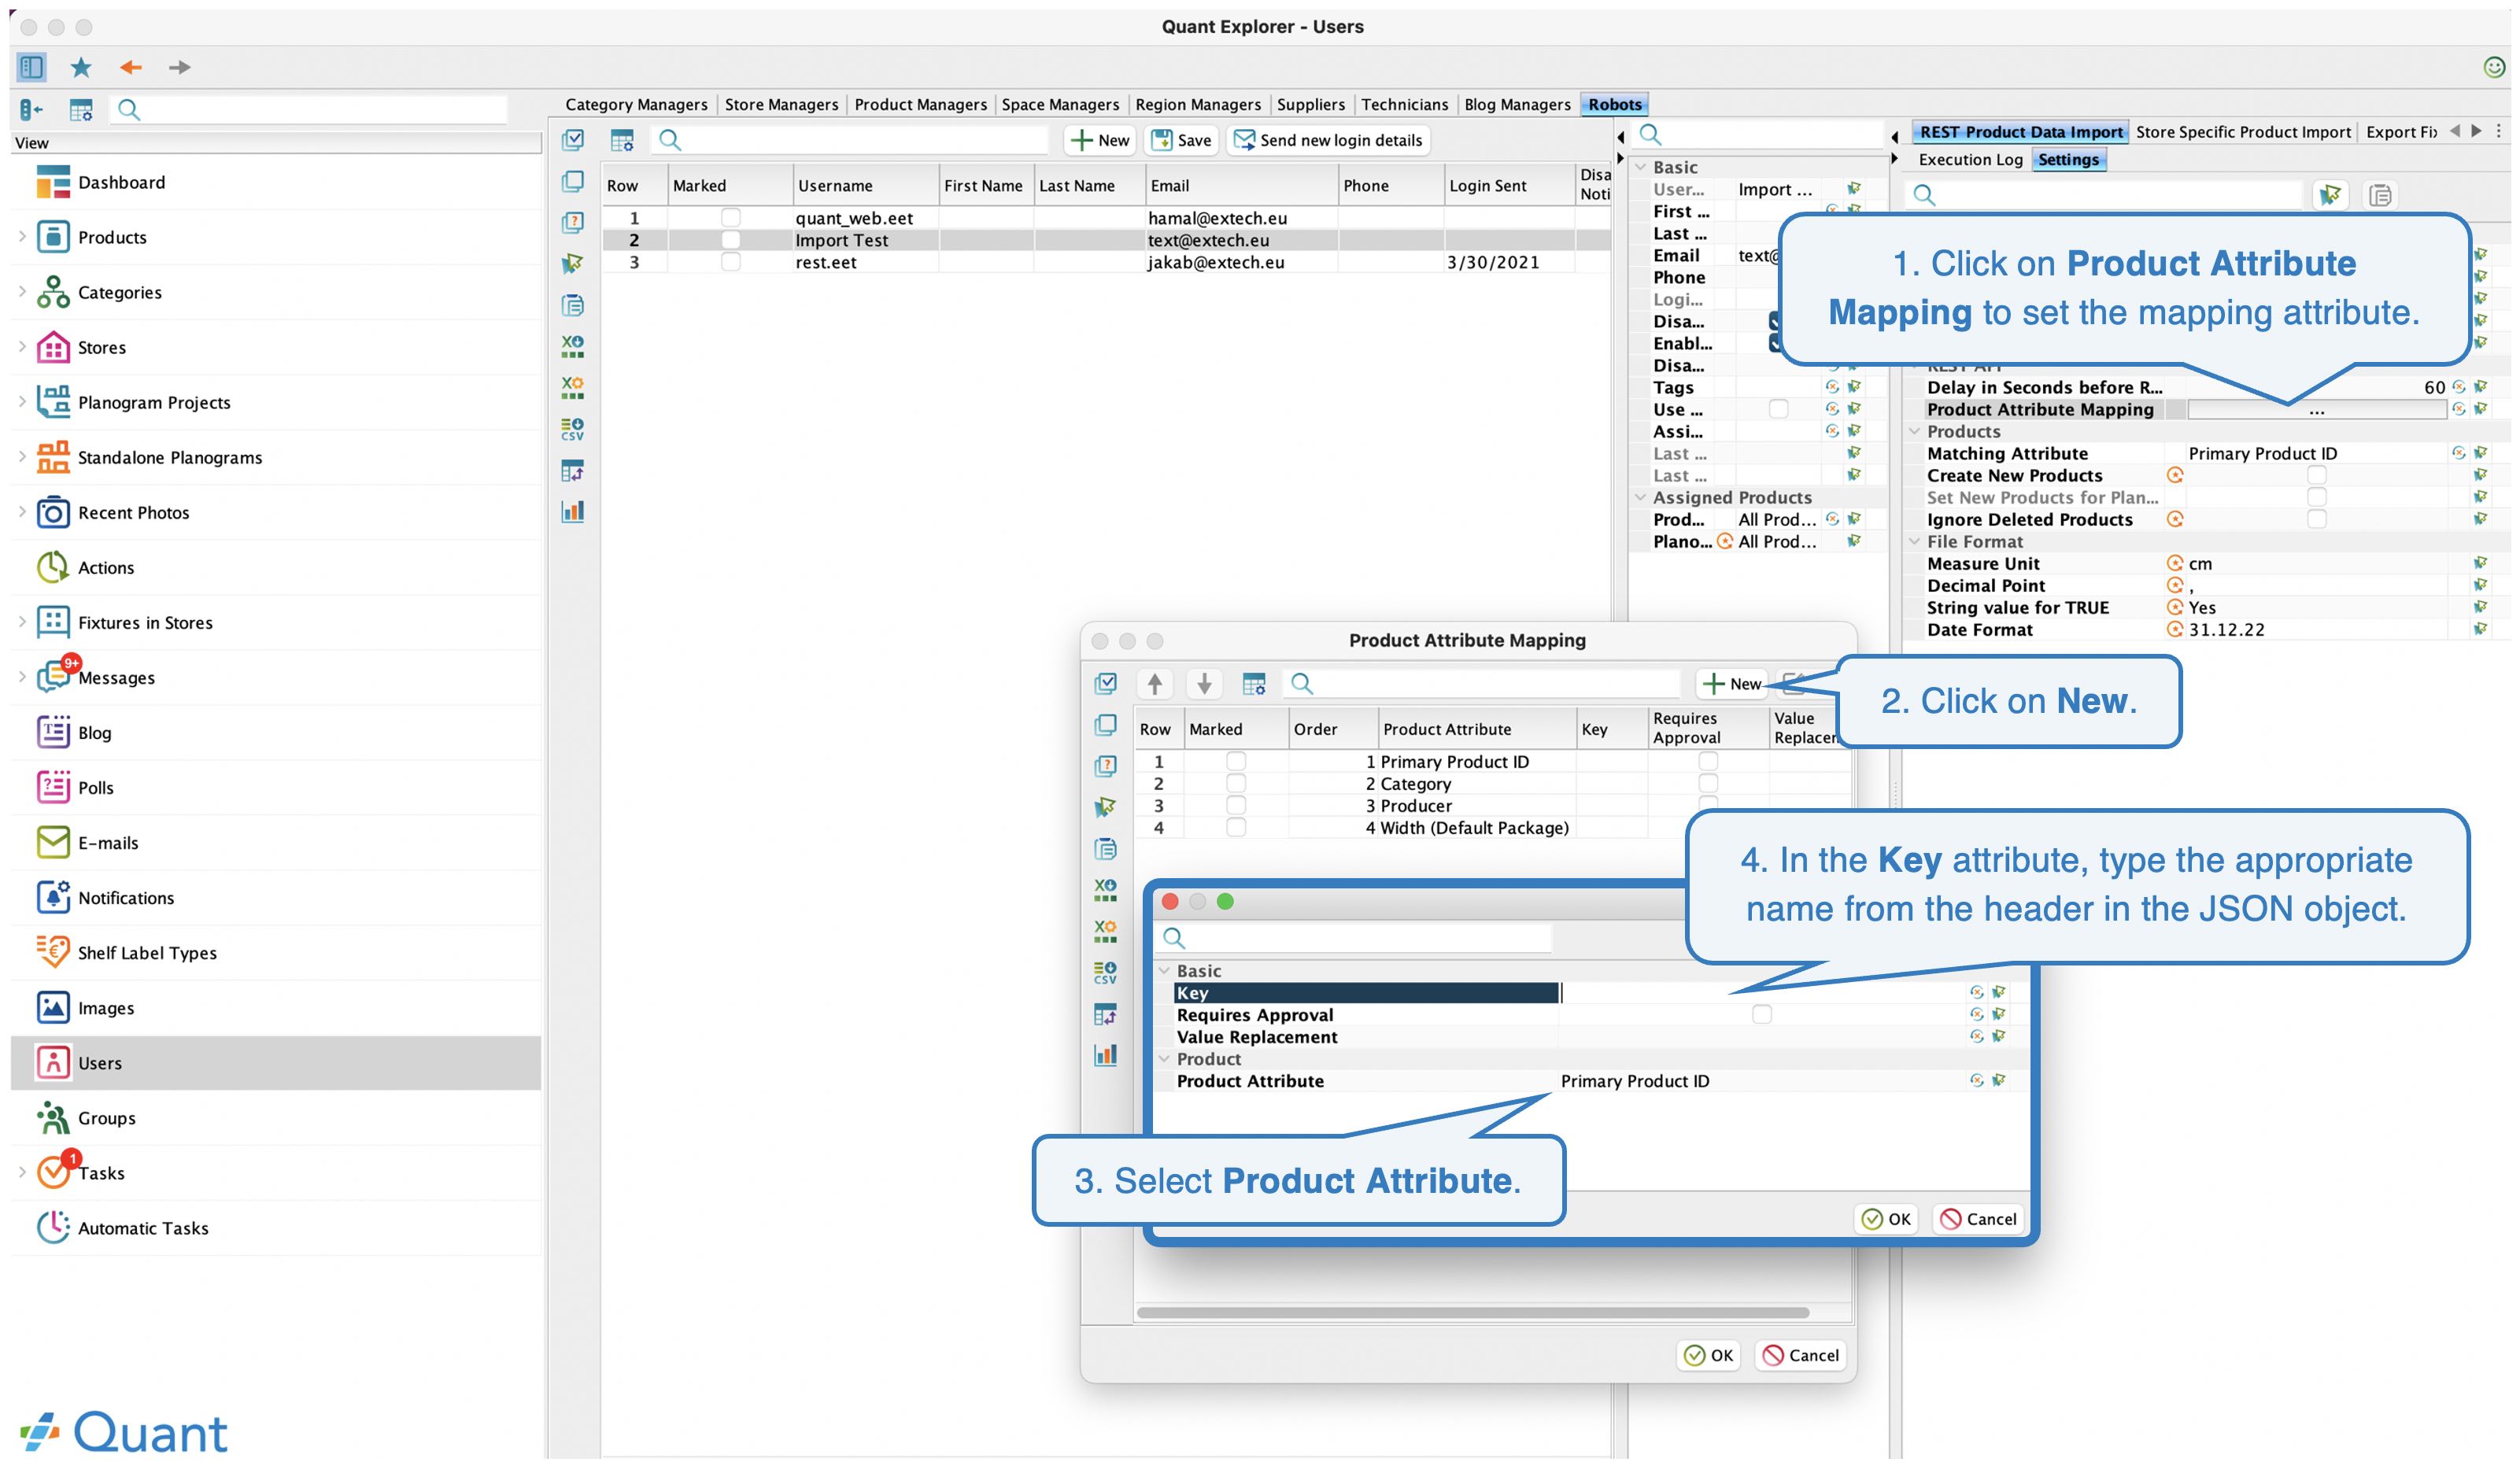Toggle Marked checkbox for Import Test user
This screenshot has width=2520, height=1462.
click(731, 239)
